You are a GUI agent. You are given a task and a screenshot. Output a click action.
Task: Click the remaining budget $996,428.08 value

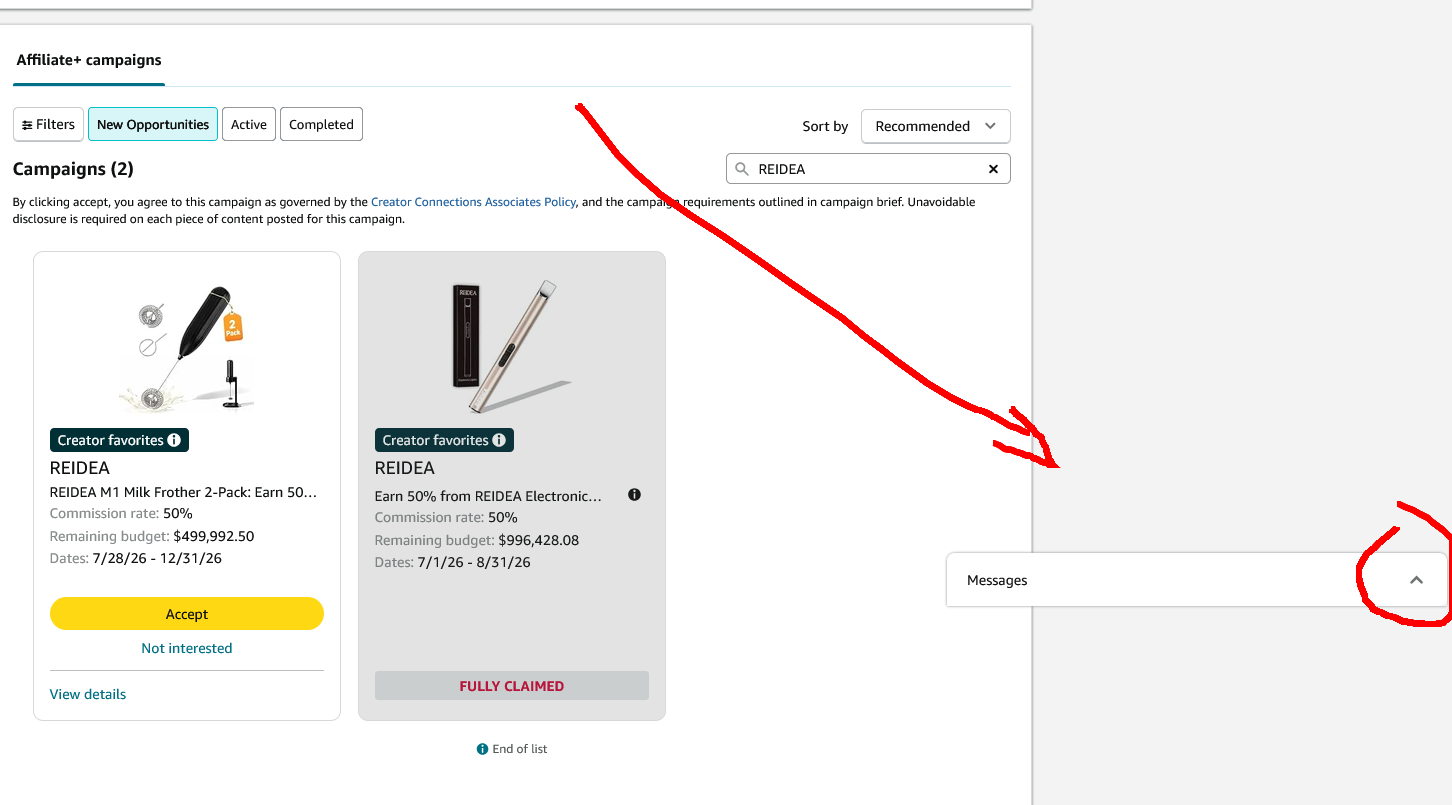(539, 540)
